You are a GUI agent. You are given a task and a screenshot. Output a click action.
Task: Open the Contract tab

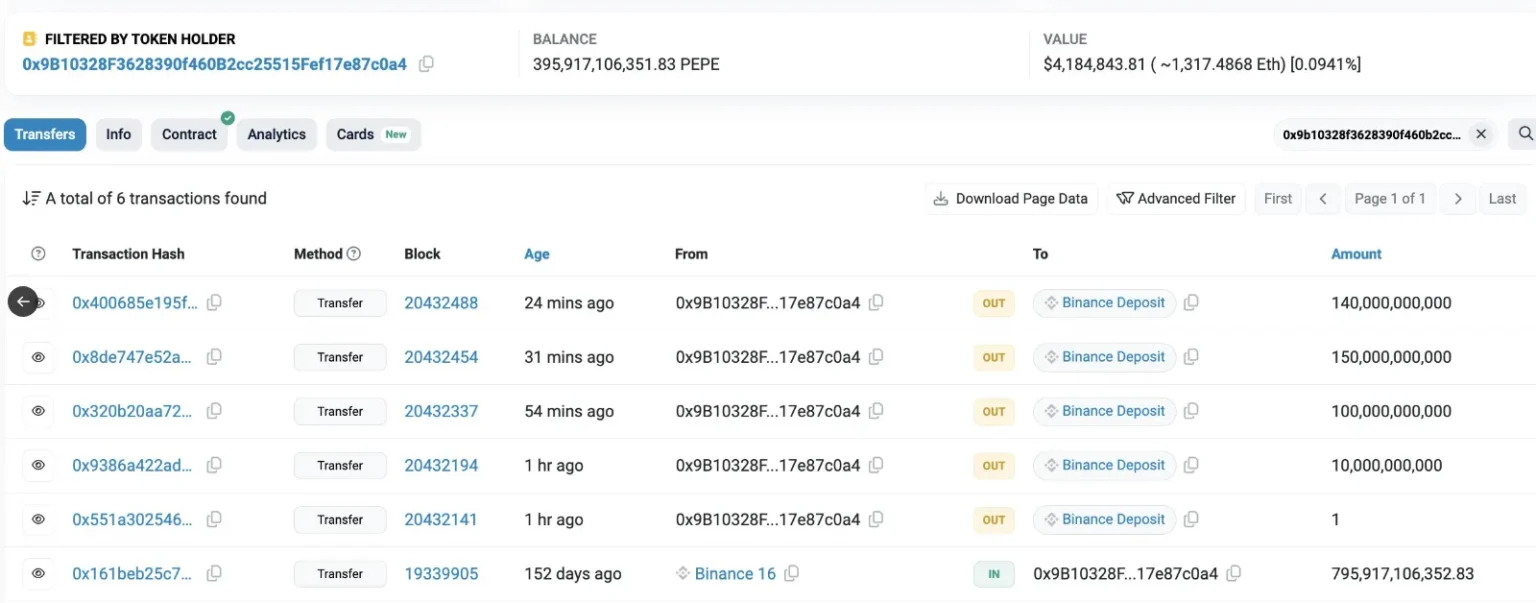[189, 134]
